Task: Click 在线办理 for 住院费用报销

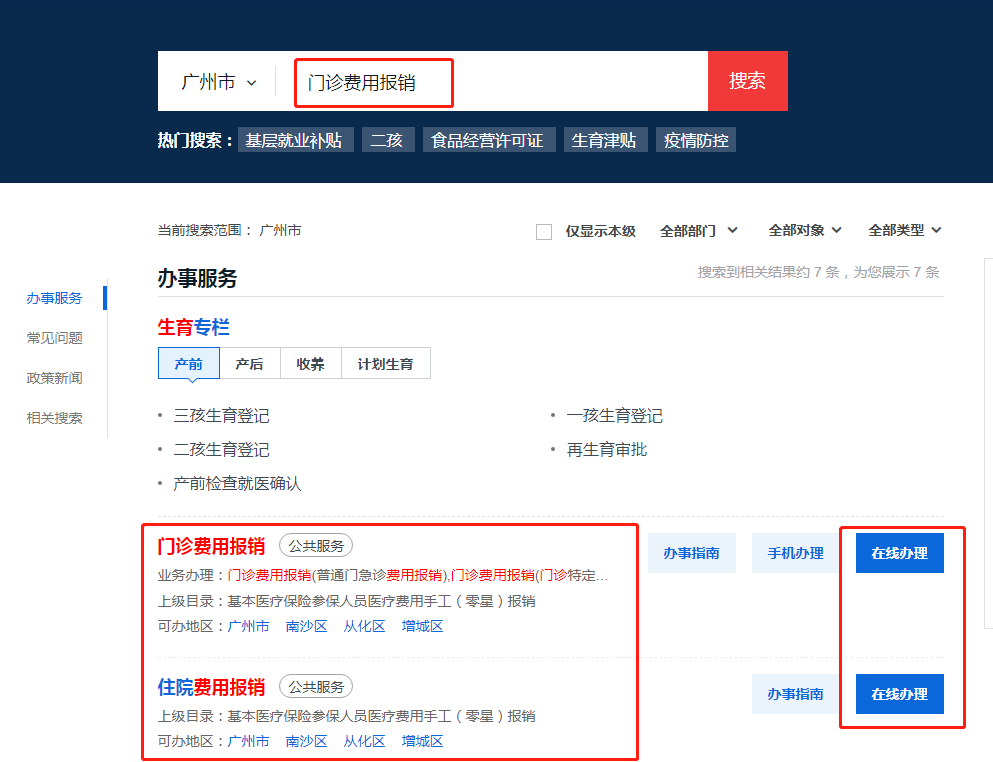Action: tap(899, 694)
